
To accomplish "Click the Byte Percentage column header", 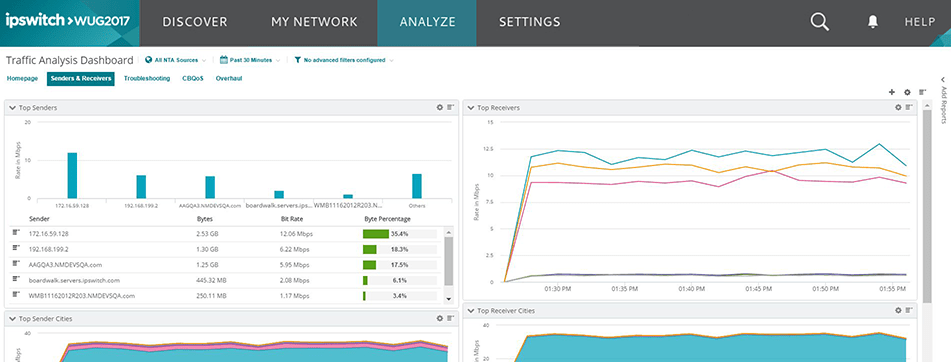I will click(x=387, y=218).
